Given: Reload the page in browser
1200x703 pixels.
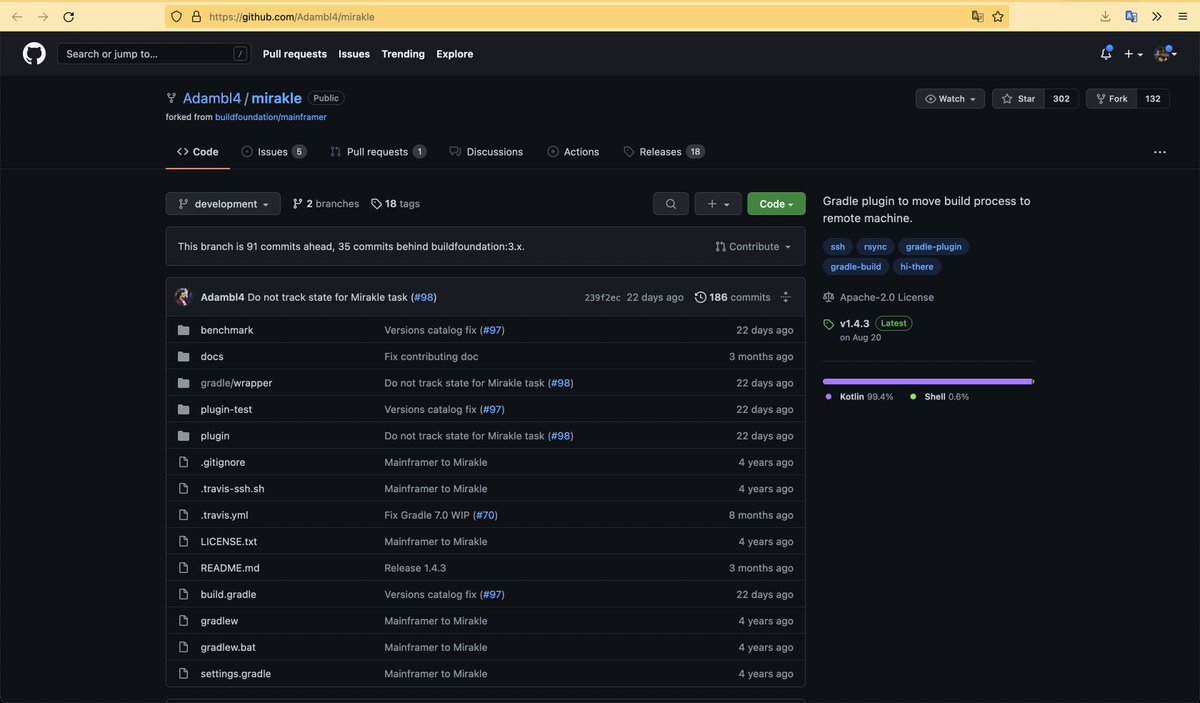Looking at the screenshot, I should pos(68,17).
